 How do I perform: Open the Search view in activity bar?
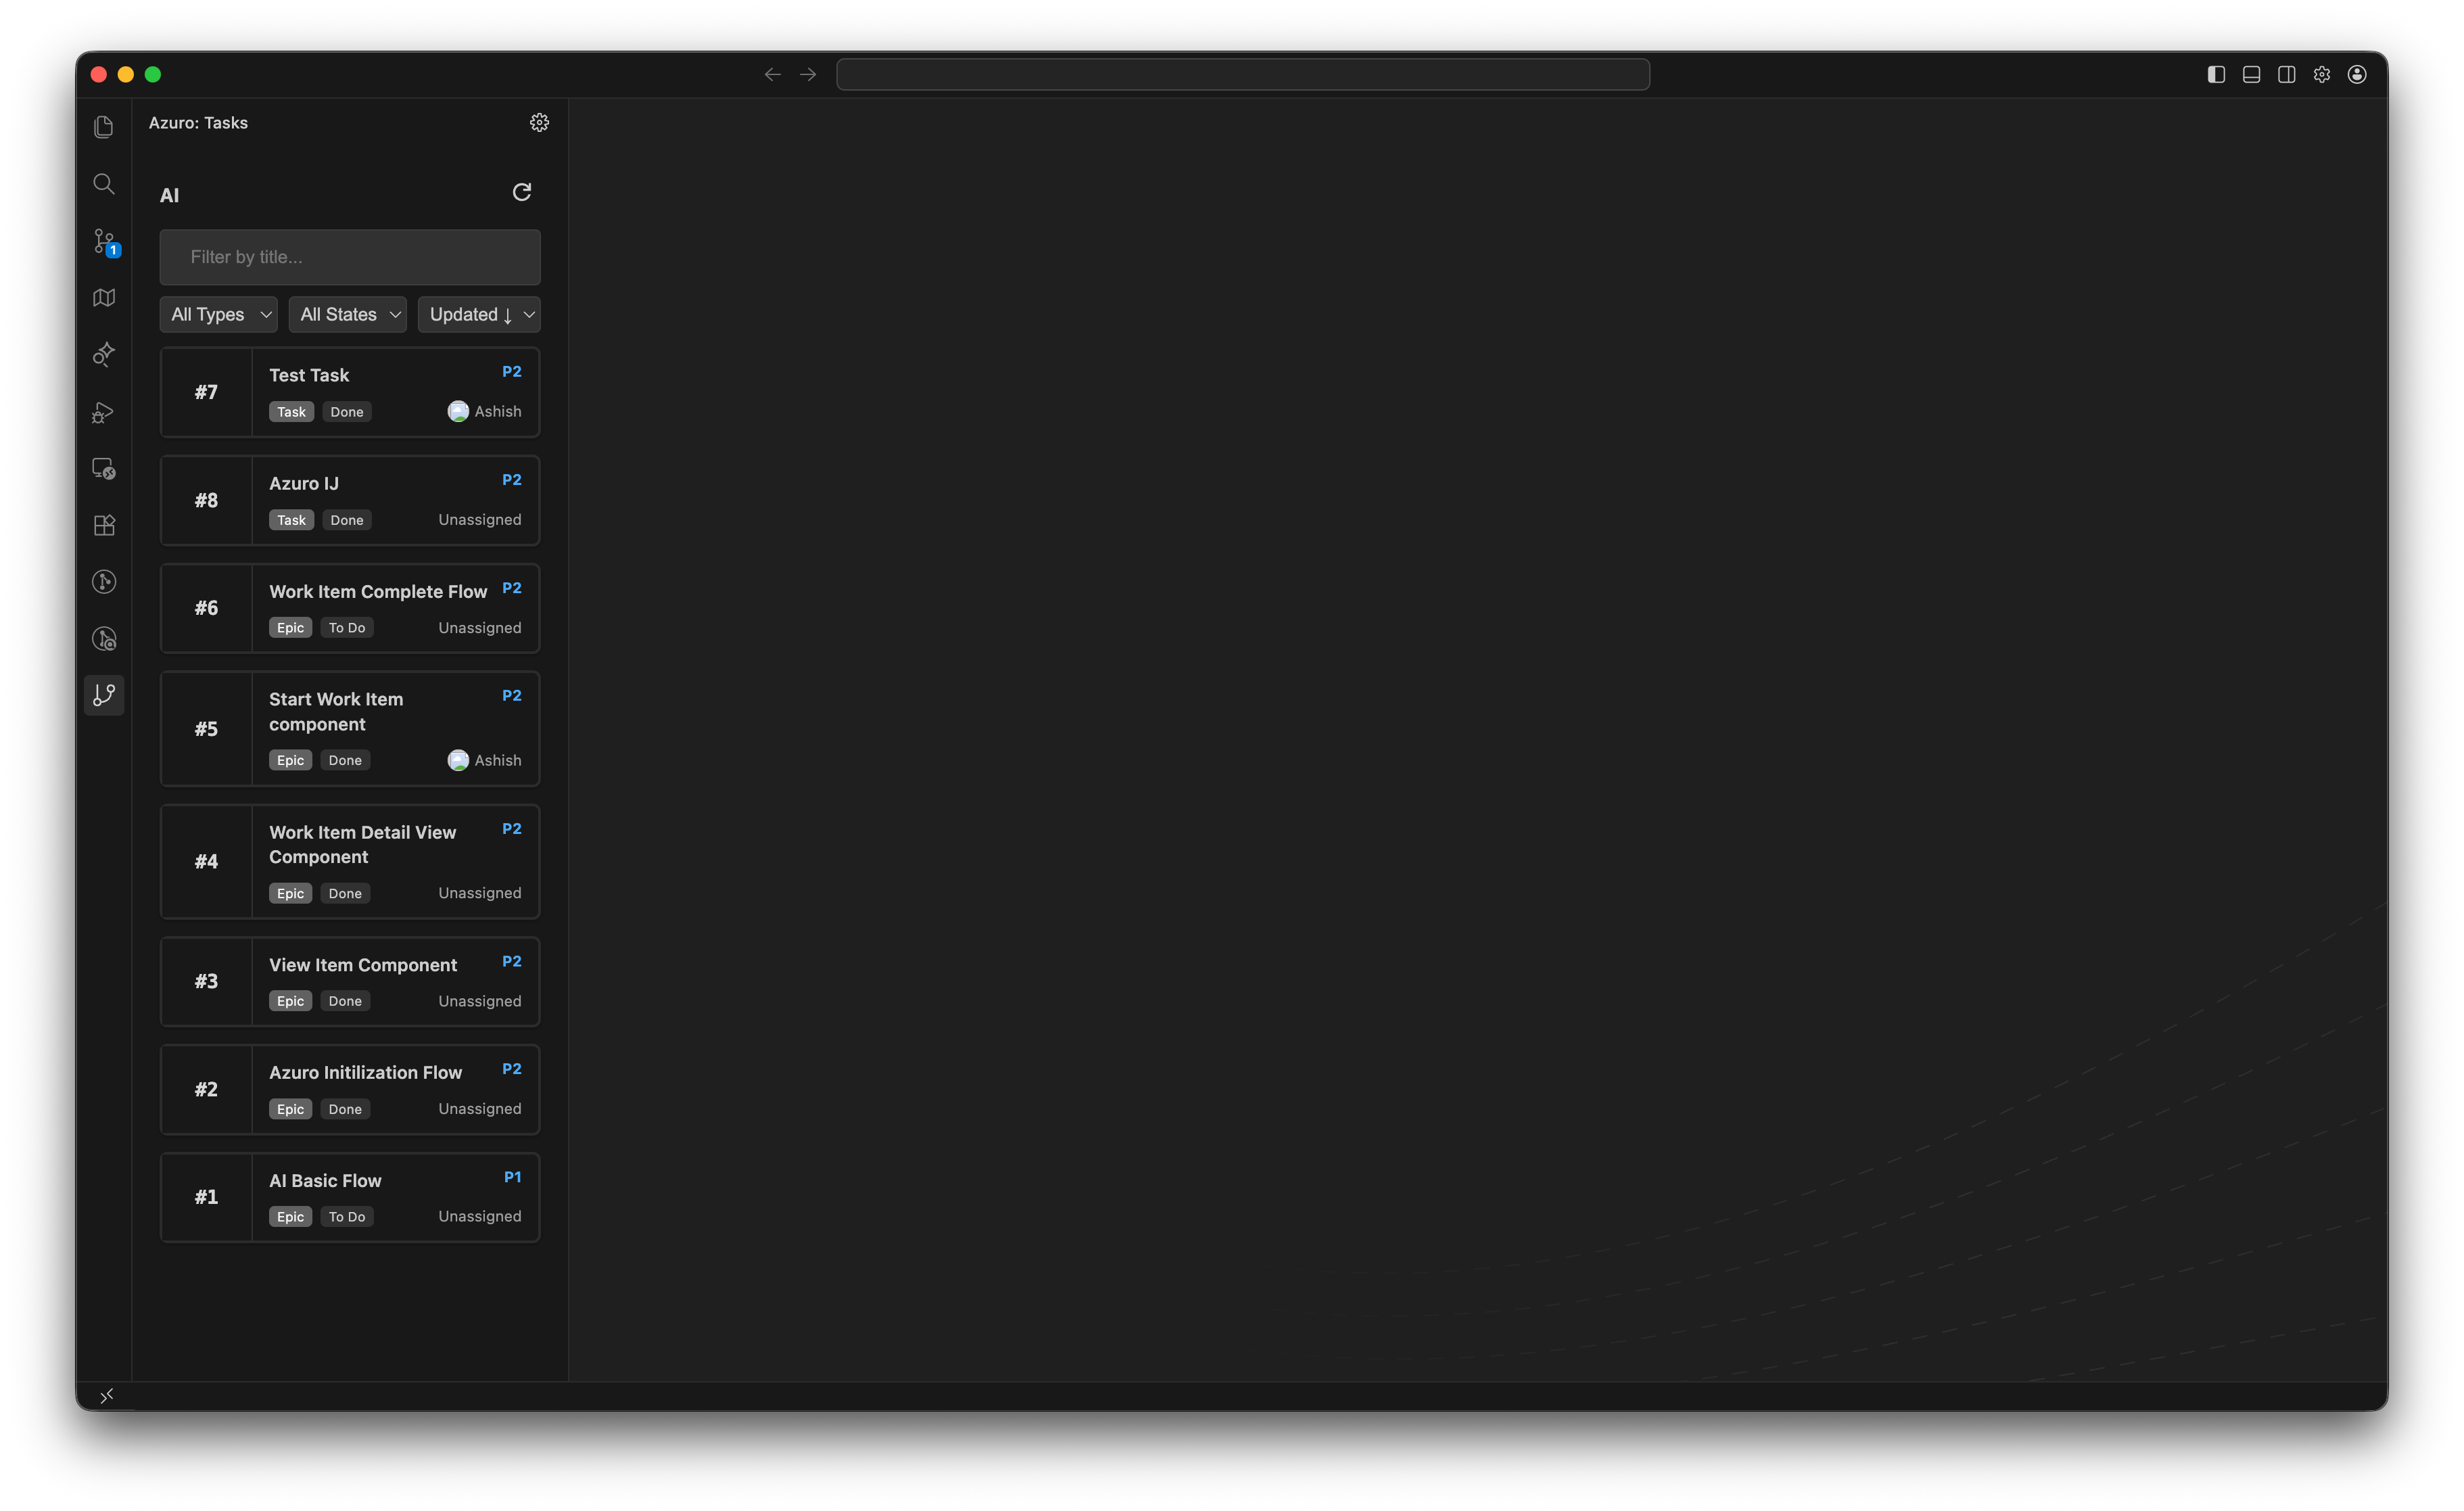point(104,184)
